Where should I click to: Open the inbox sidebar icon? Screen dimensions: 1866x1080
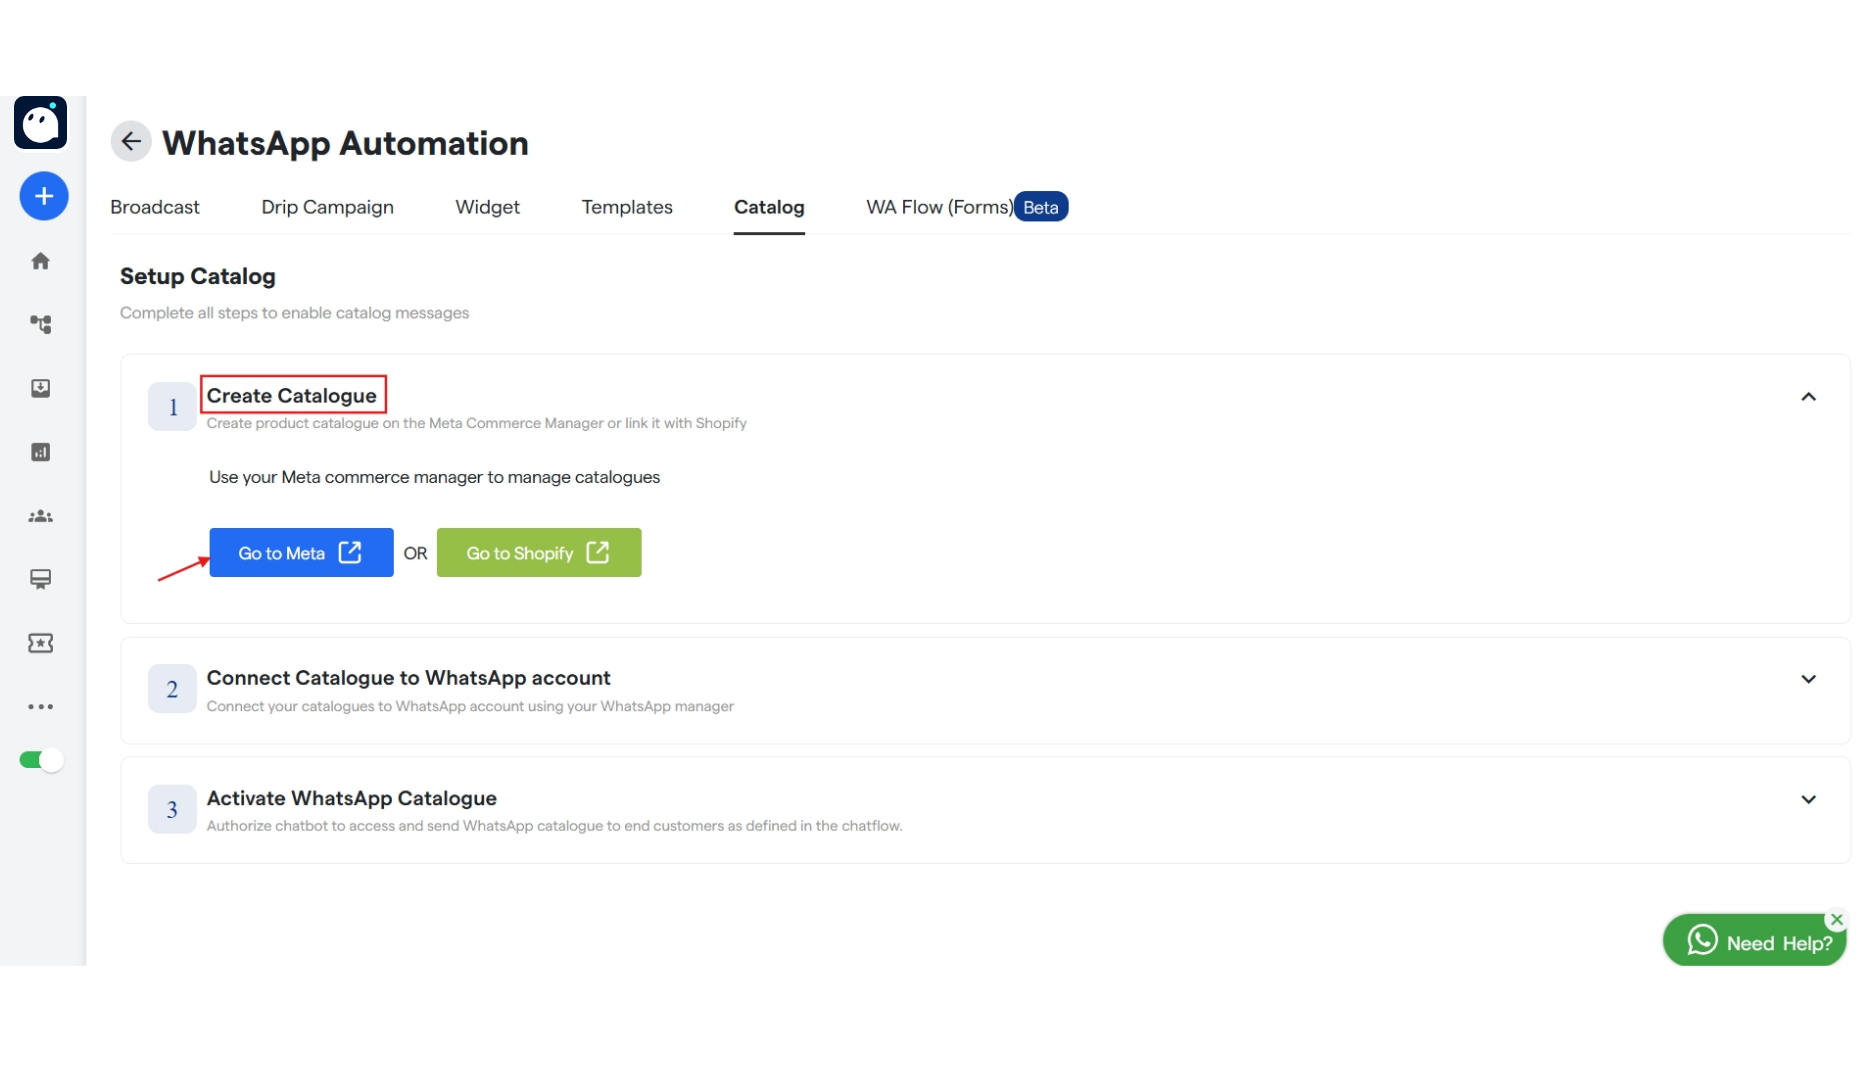(x=40, y=389)
